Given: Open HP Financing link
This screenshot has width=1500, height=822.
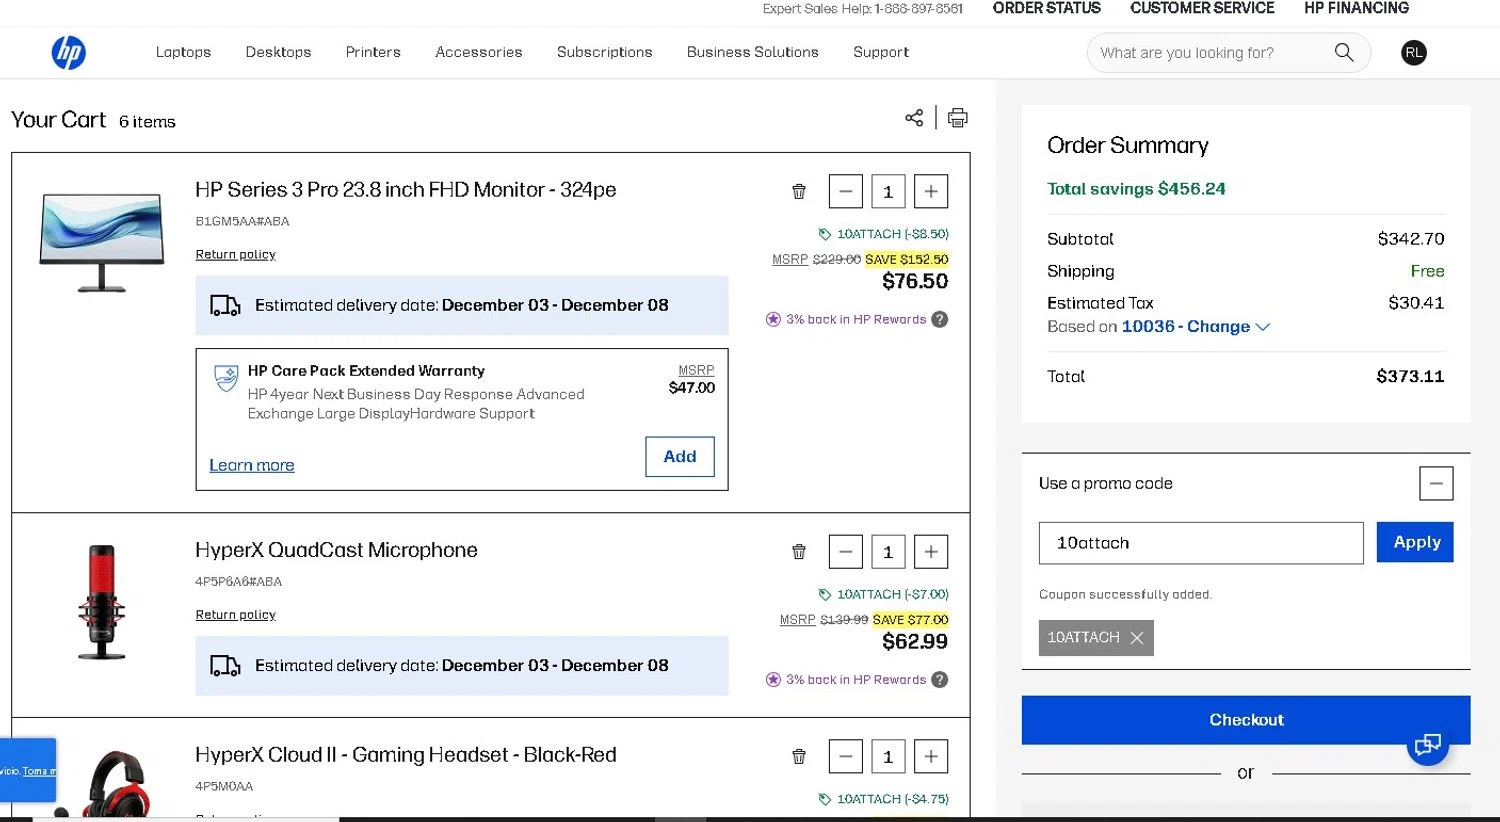Looking at the screenshot, I should (x=1356, y=8).
